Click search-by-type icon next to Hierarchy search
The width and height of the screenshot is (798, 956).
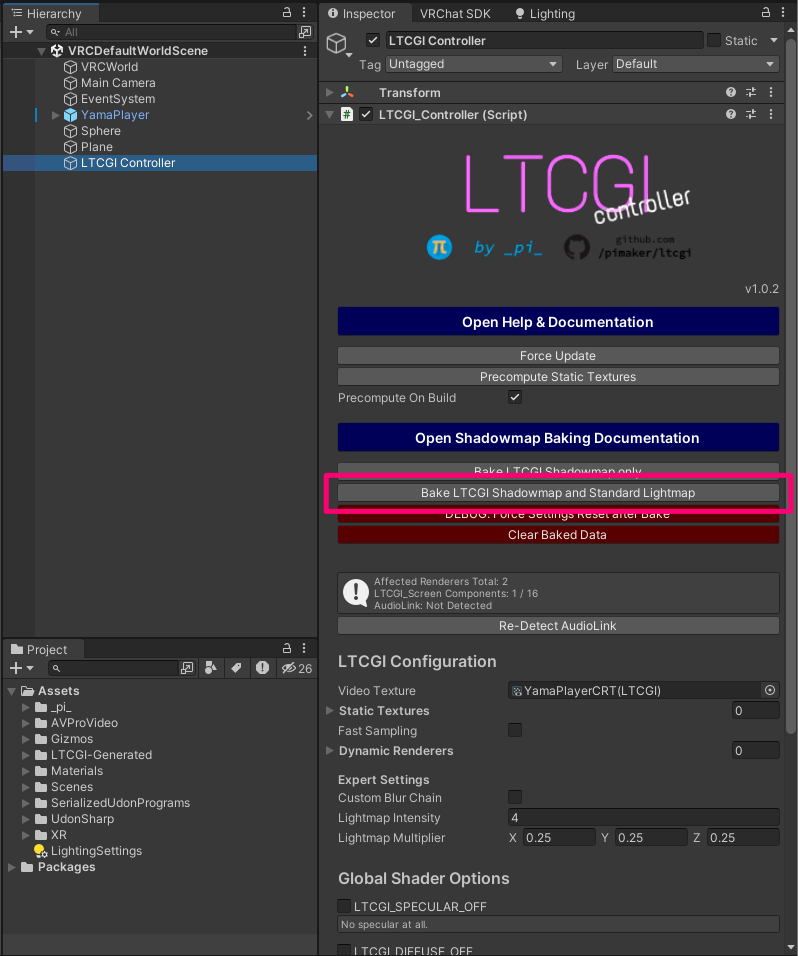305,32
